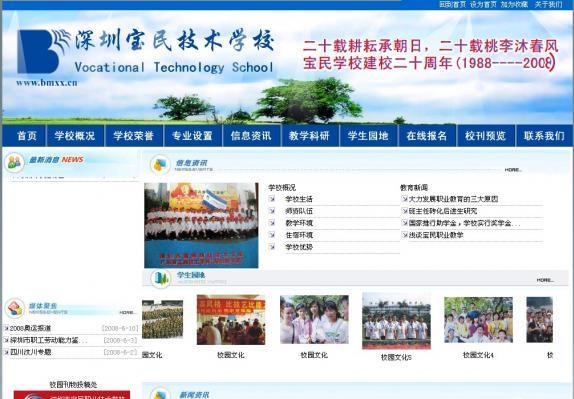Click the 信息资讯 section icon
The image size is (574, 399).
tap(160, 164)
